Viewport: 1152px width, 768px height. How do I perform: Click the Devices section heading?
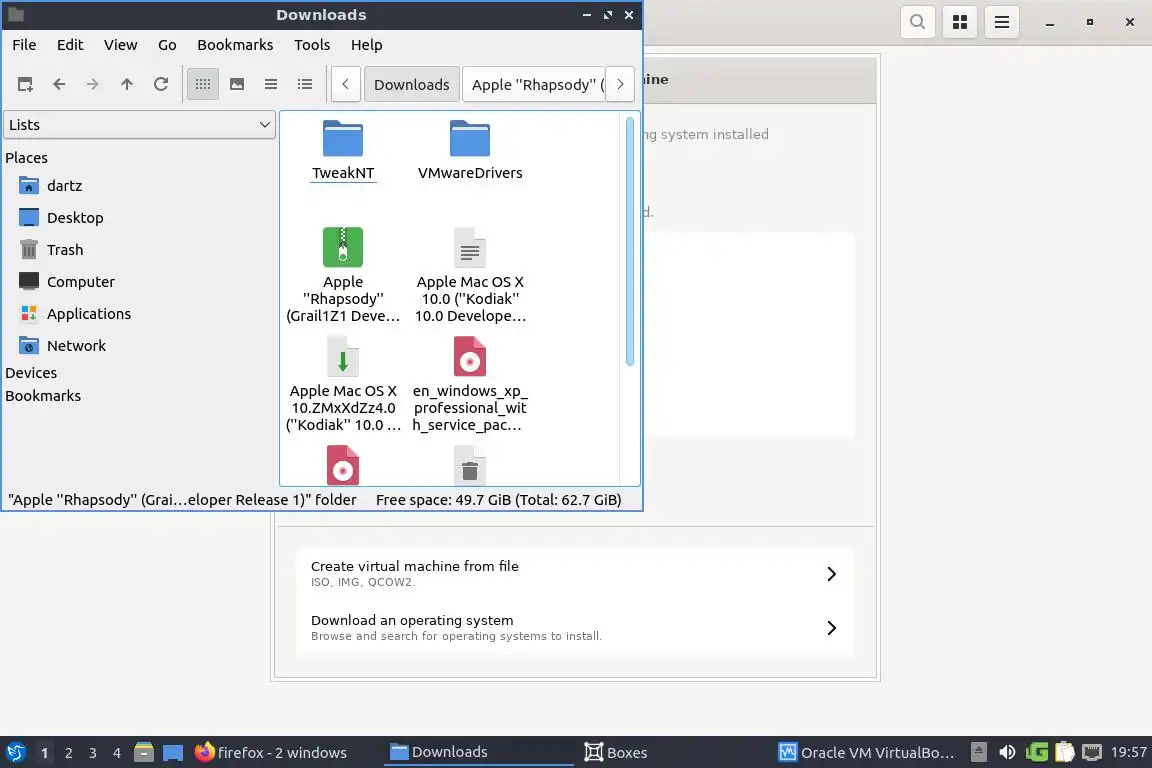tap(31, 373)
